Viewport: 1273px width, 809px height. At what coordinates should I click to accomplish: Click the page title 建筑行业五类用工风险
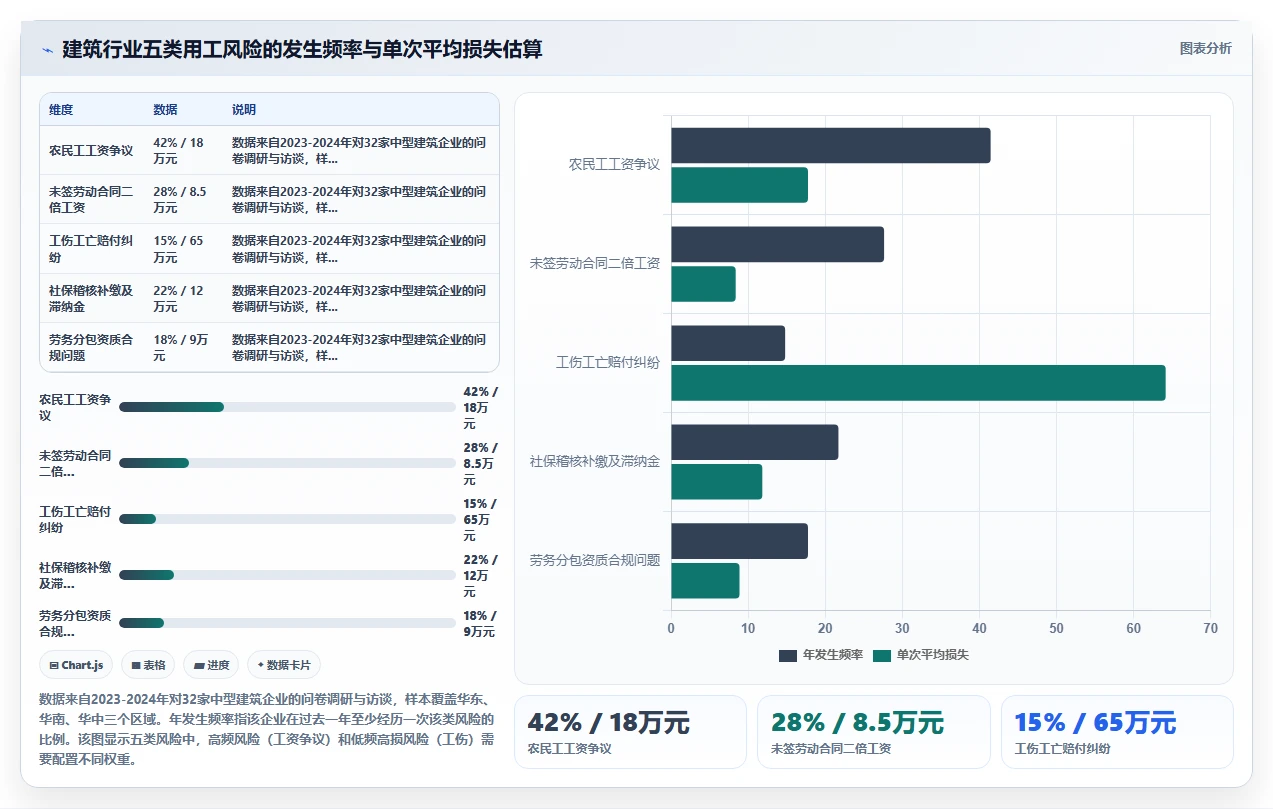302,49
